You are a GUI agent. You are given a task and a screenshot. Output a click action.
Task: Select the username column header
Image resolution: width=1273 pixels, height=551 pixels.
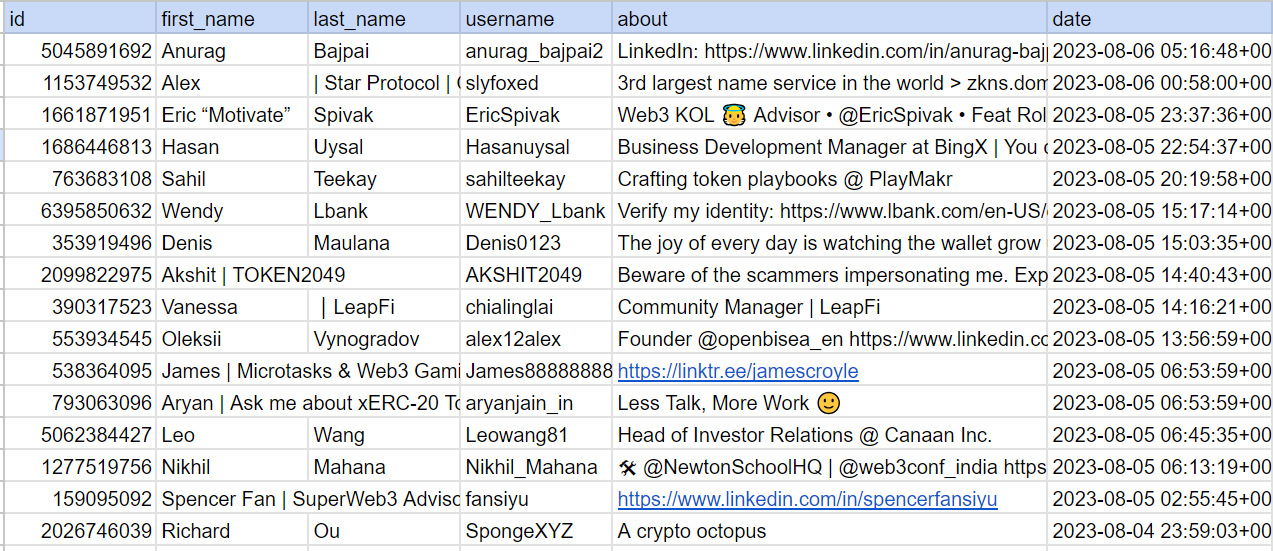point(536,19)
